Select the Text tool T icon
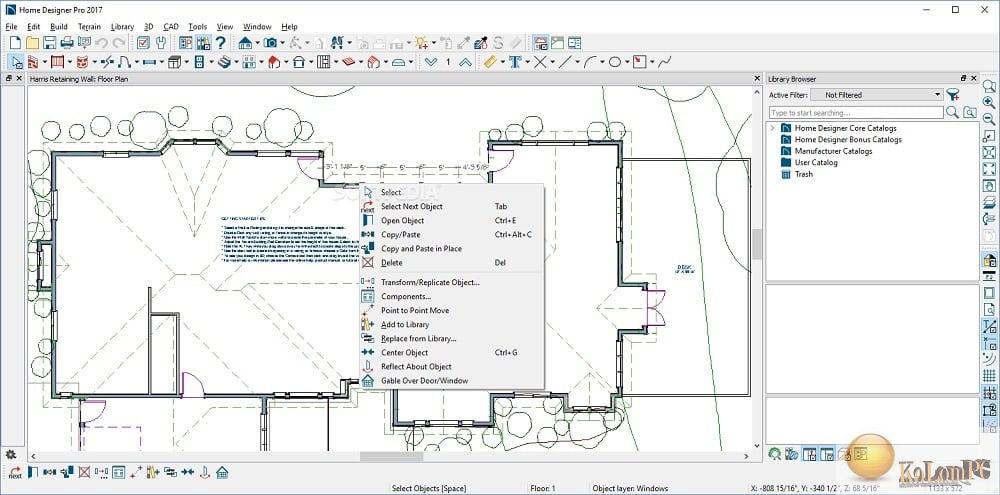 coord(515,62)
